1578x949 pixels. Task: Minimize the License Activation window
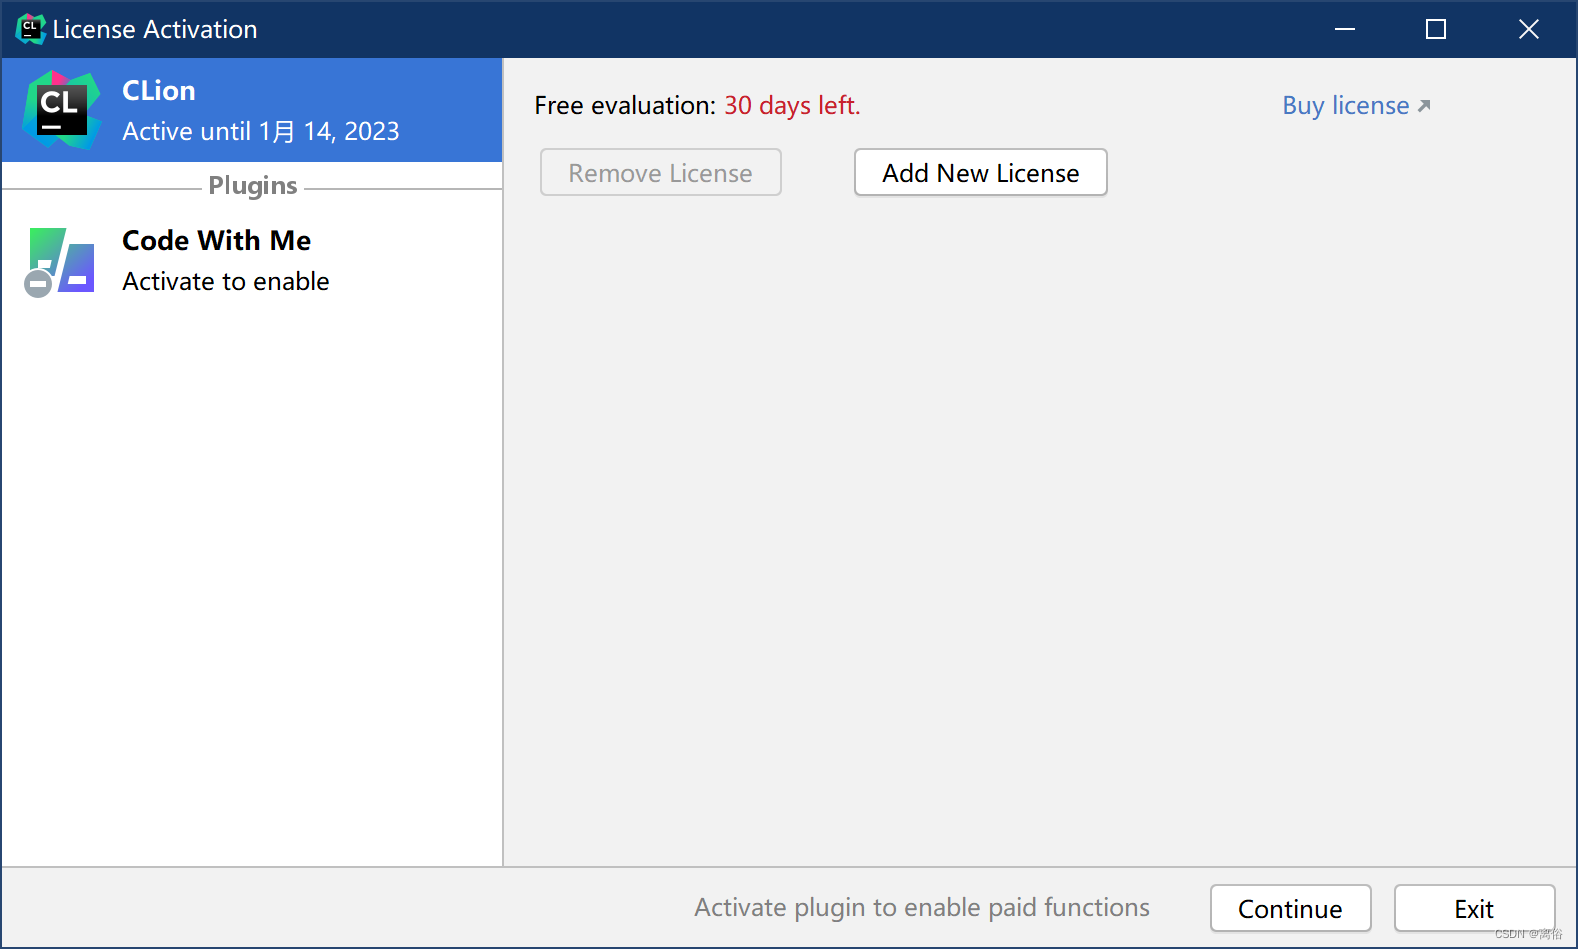coord(1344,29)
